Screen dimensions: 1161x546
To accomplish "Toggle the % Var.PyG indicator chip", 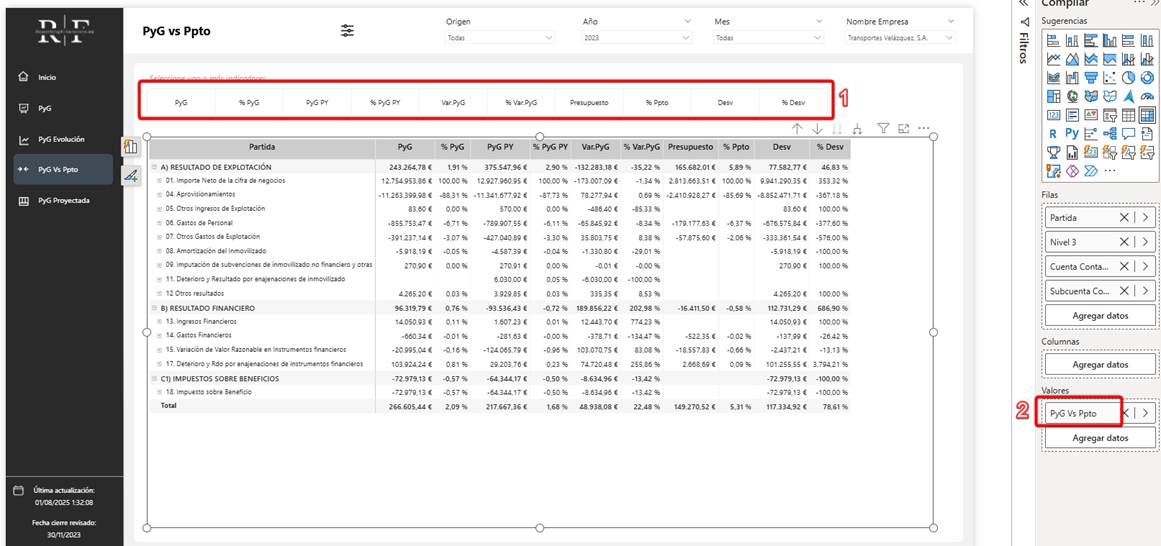I will pyautogui.click(x=521, y=102).
